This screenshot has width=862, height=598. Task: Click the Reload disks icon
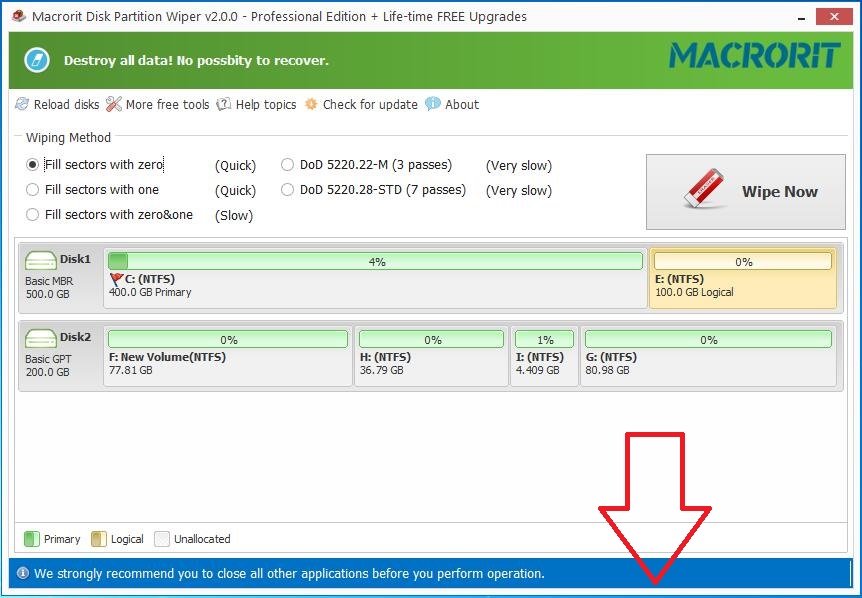22,104
